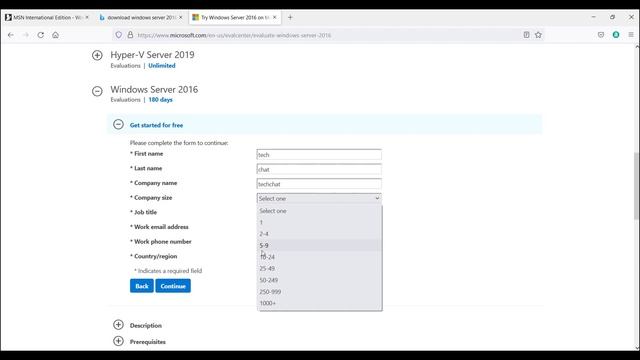The image size is (640, 360).
Task: Choose company size 50-249
Action: tap(320, 280)
